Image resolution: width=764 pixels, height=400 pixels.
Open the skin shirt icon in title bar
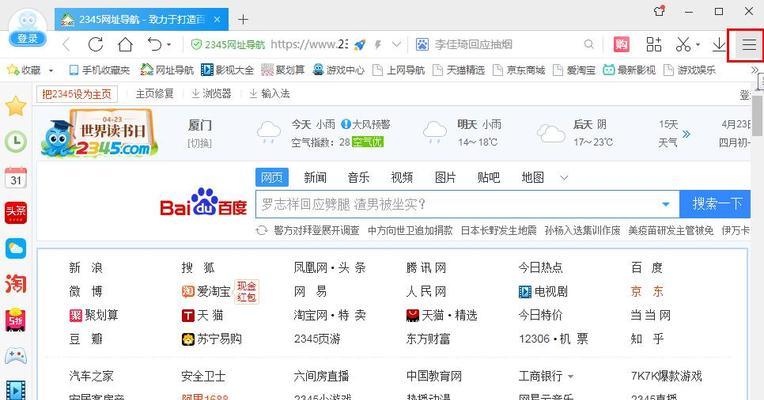point(659,11)
